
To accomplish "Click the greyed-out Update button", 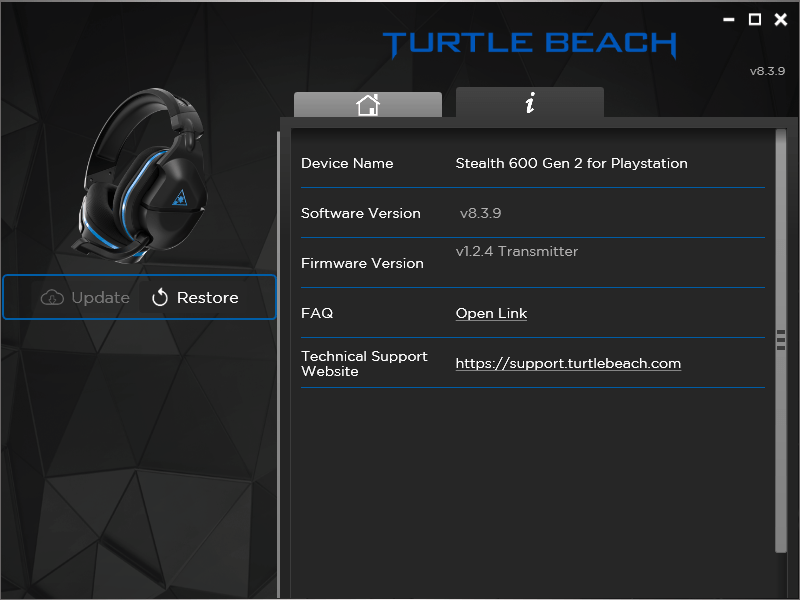I will [85, 297].
